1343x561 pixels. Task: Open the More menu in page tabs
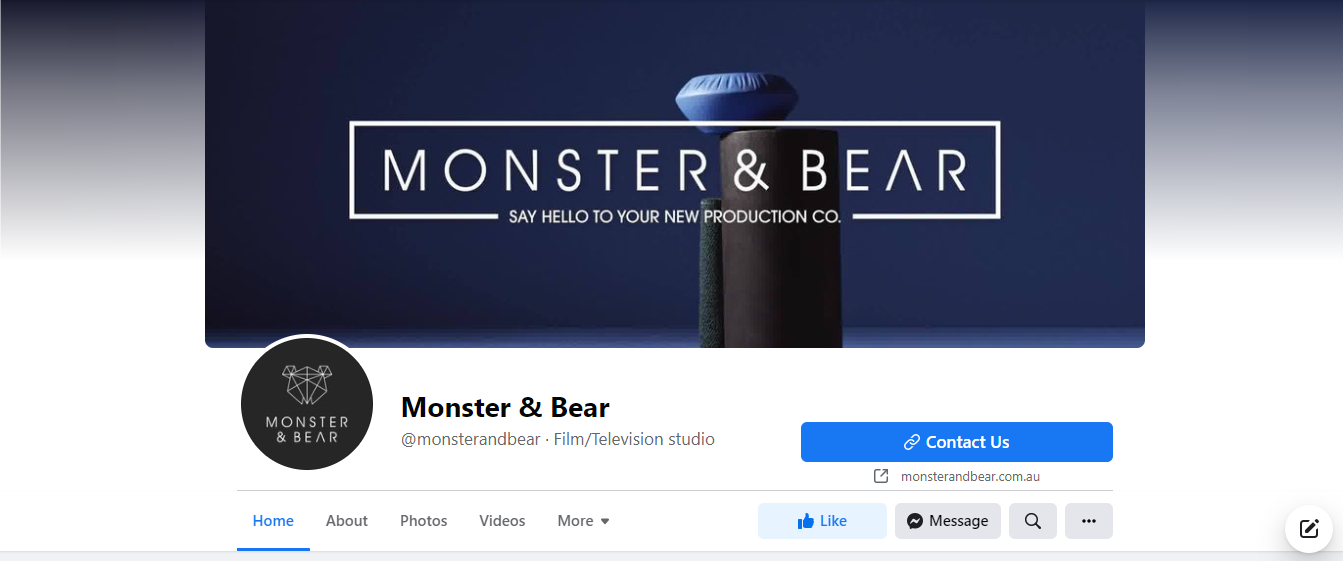(x=584, y=521)
